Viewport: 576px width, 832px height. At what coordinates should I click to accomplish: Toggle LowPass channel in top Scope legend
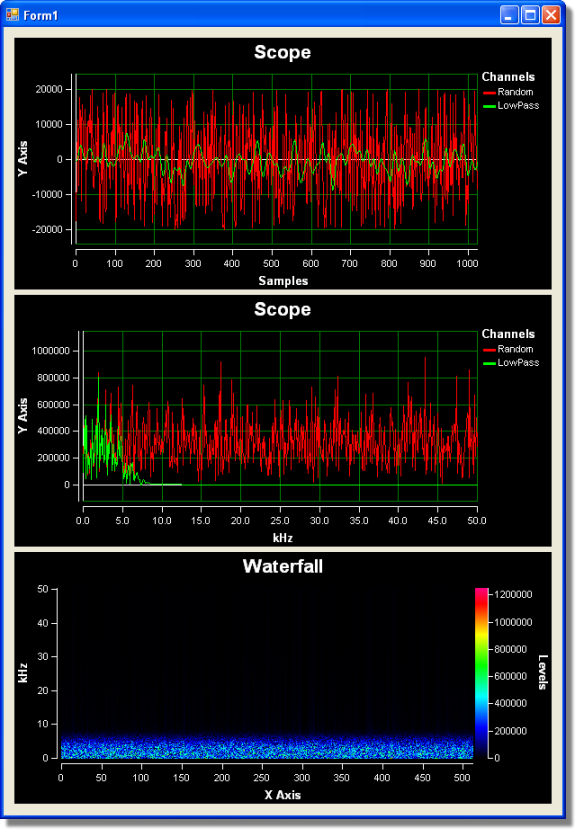click(518, 106)
